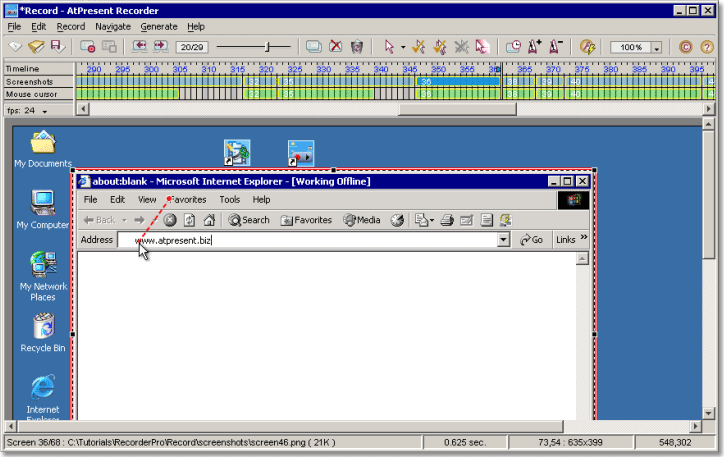Click the timeline horizontal scrollbar thumb
The image size is (724, 457).
[458, 109]
